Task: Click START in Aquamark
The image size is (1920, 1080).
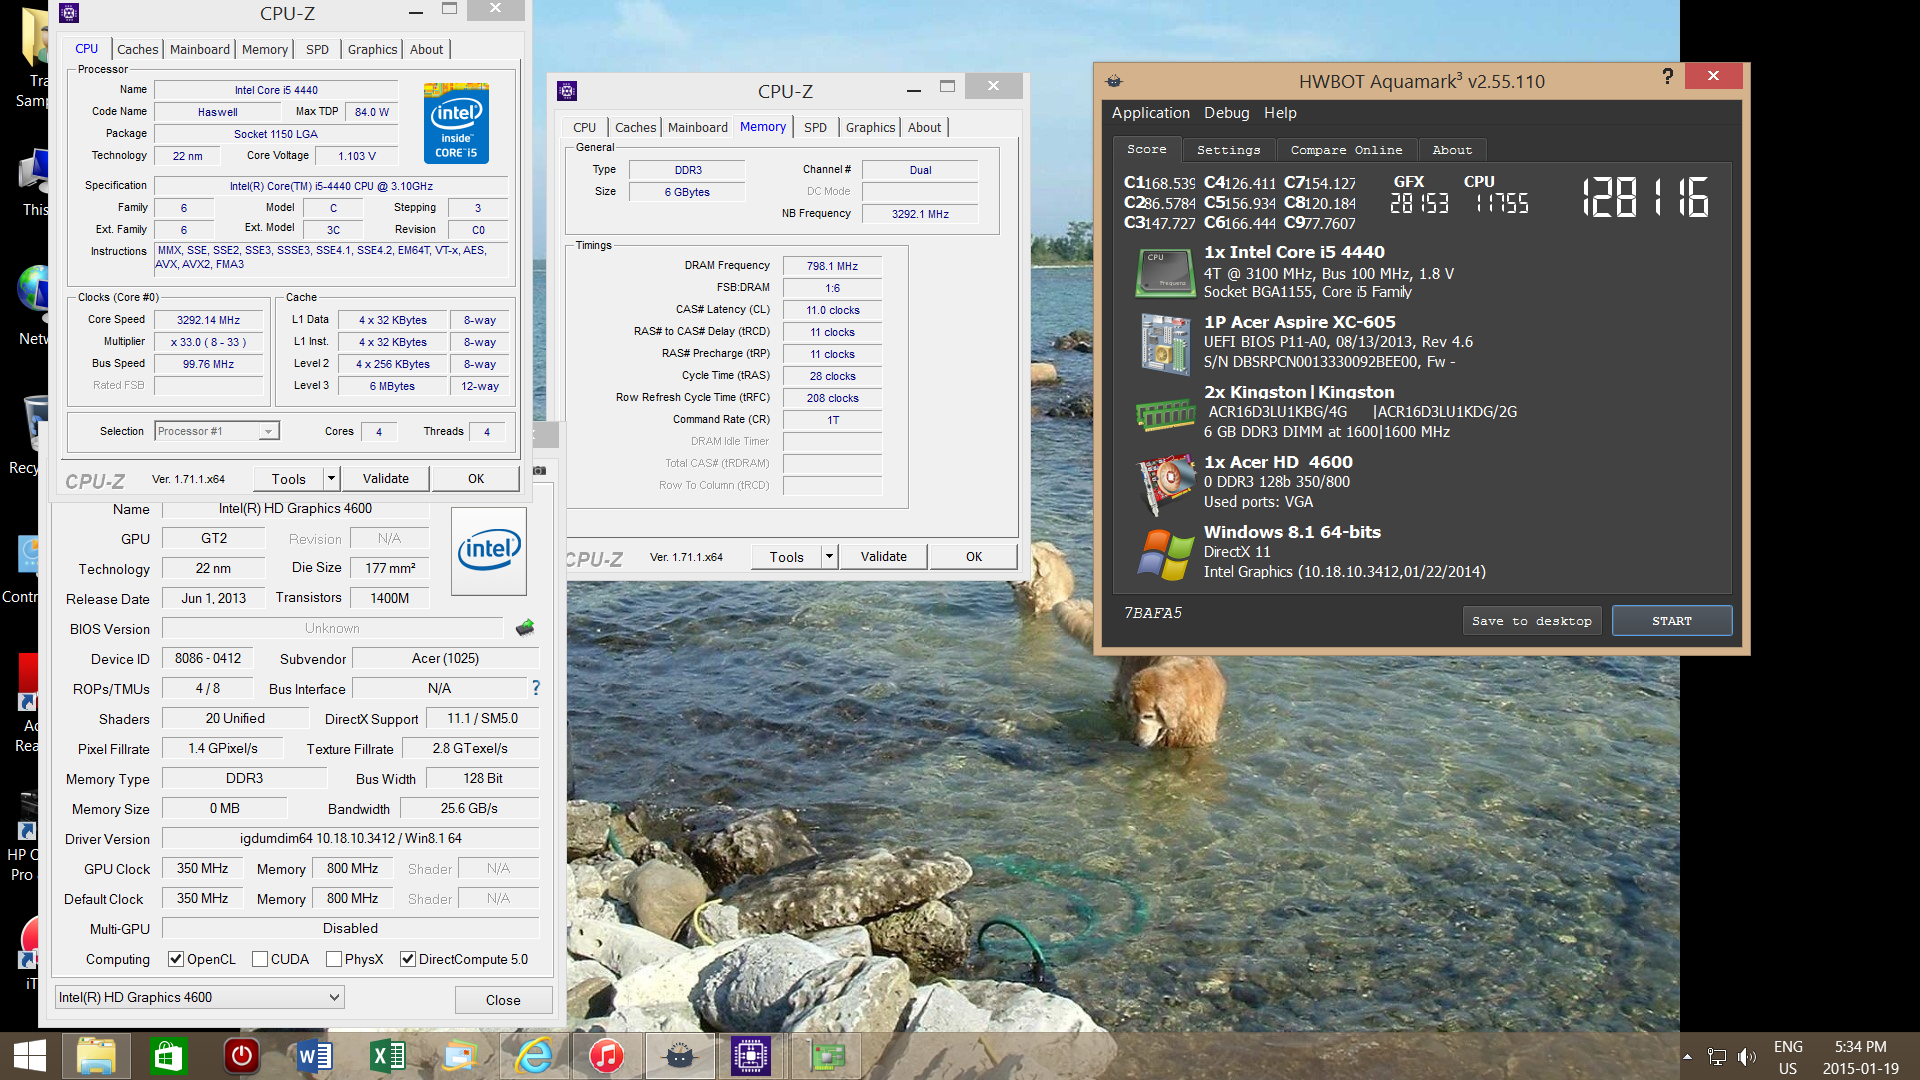Action: coord(1672,621)
